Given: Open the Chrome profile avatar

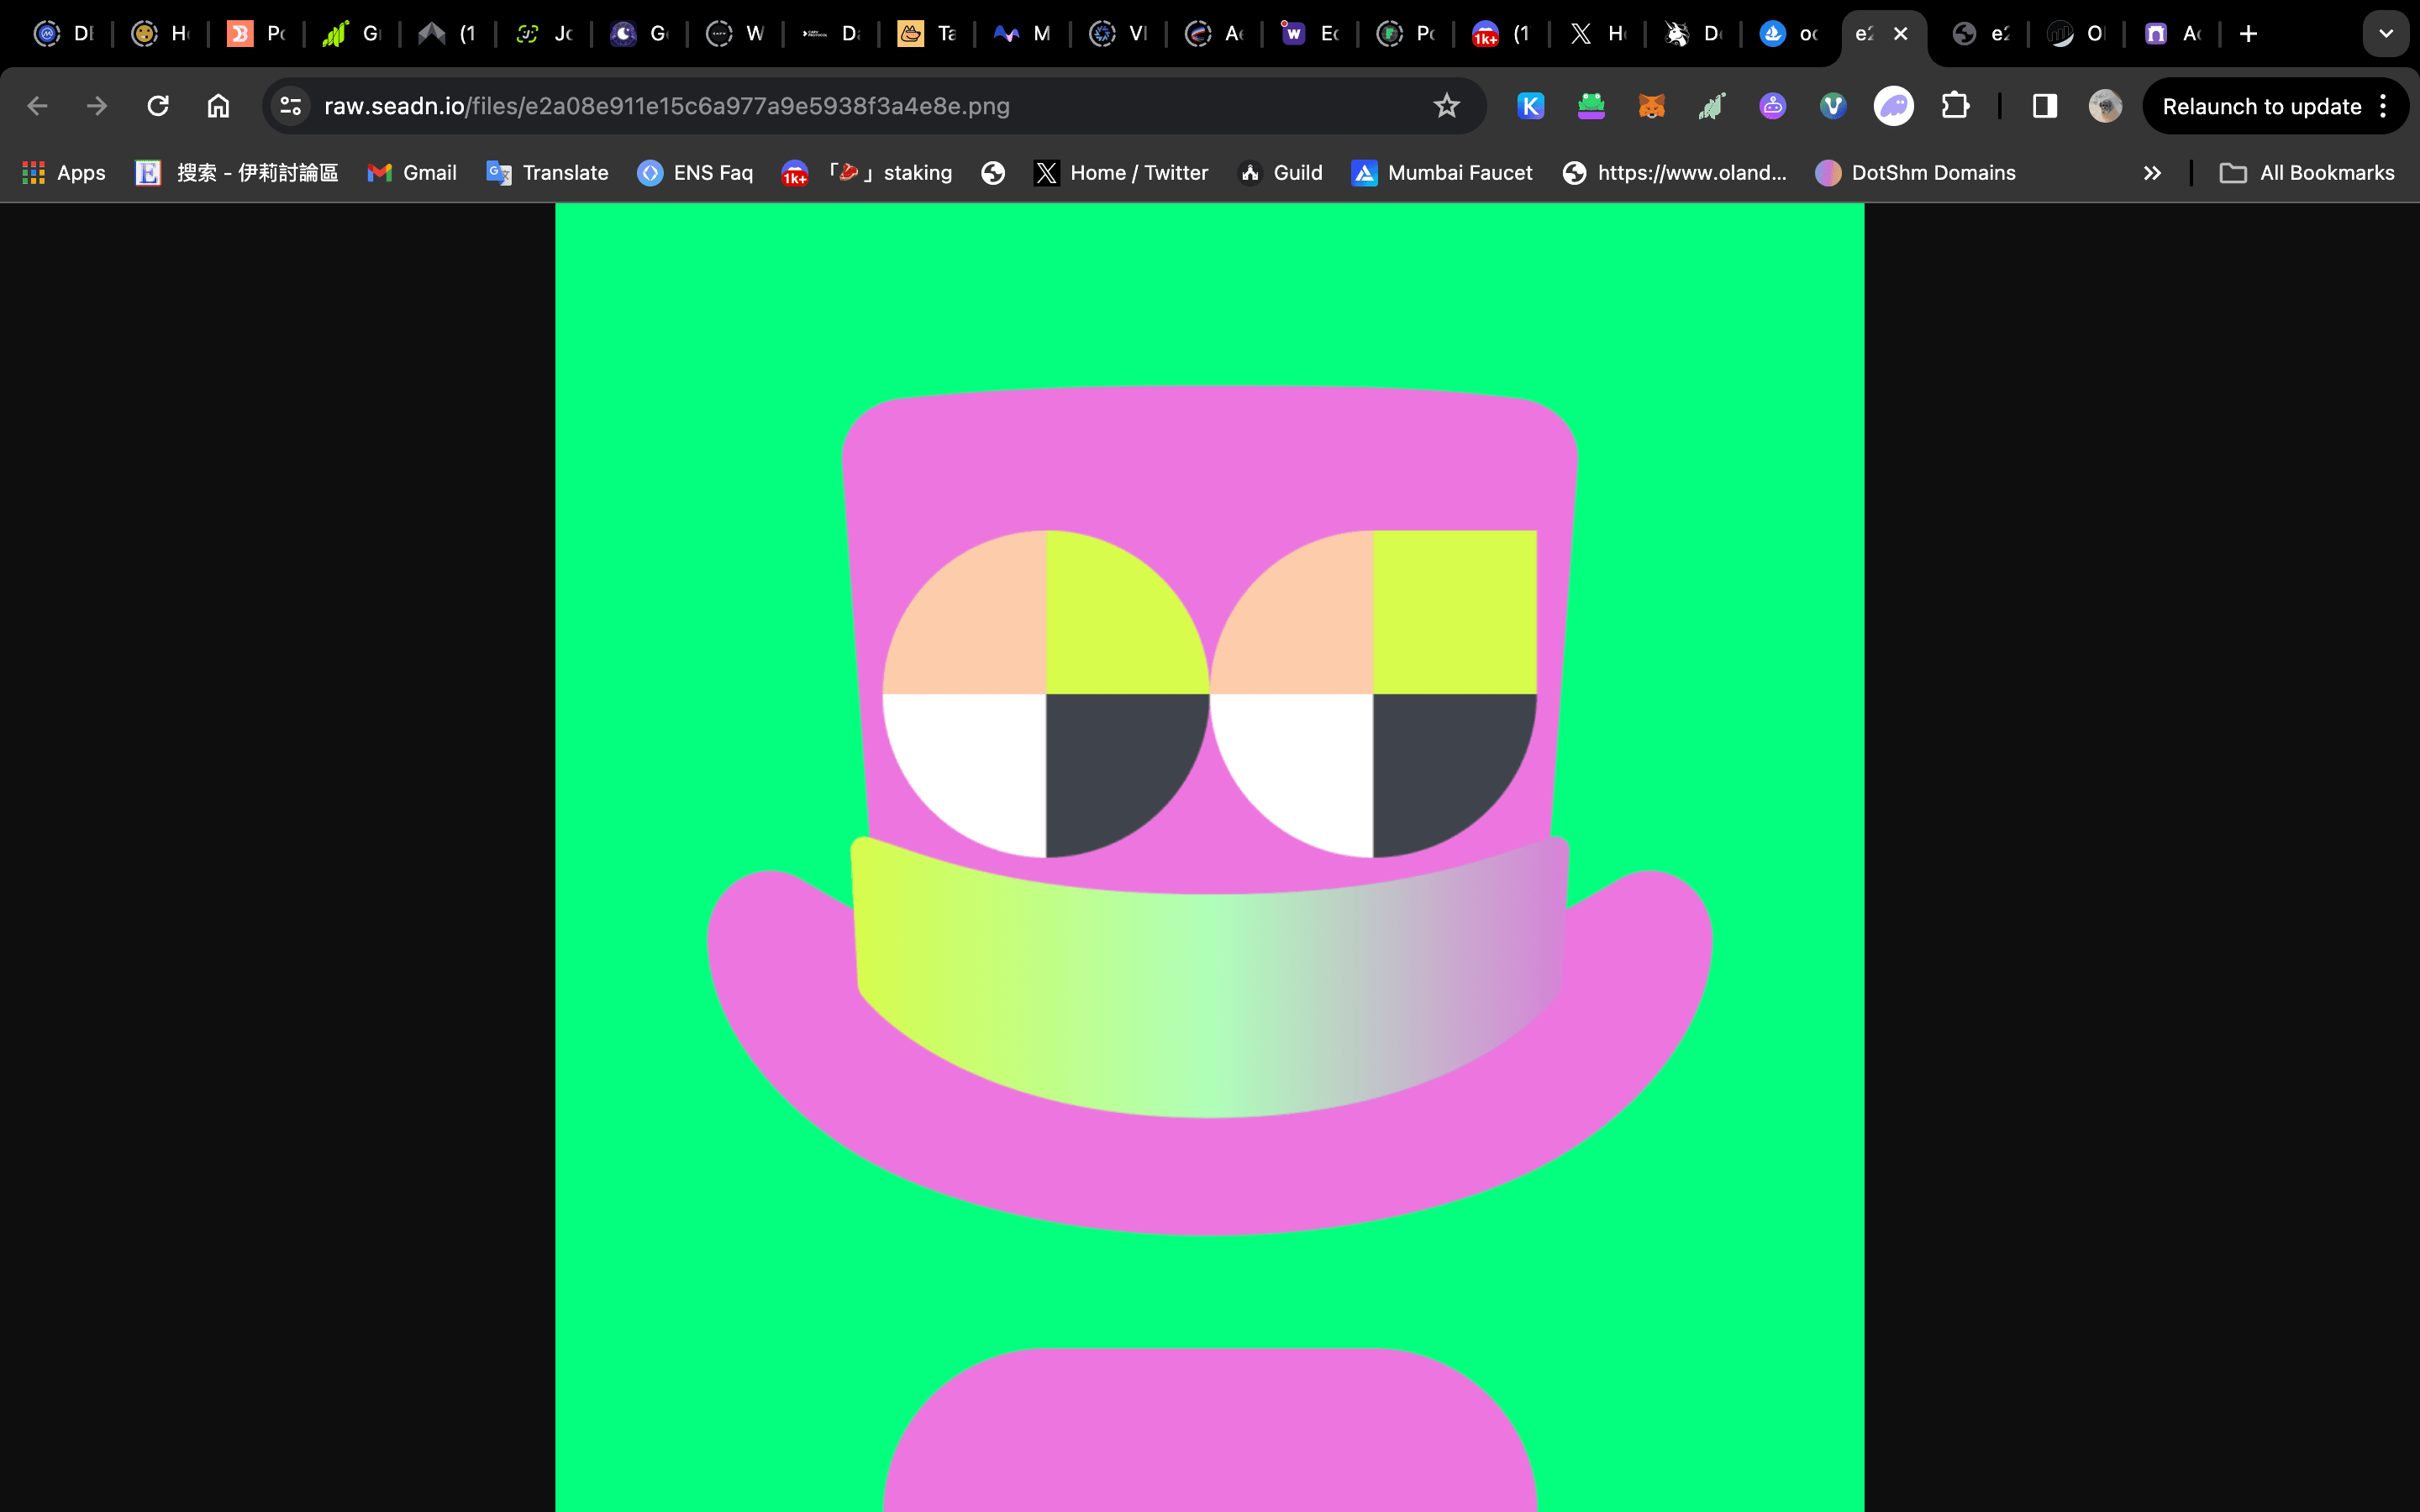Looking at the screenshot, I should 2105,106.
